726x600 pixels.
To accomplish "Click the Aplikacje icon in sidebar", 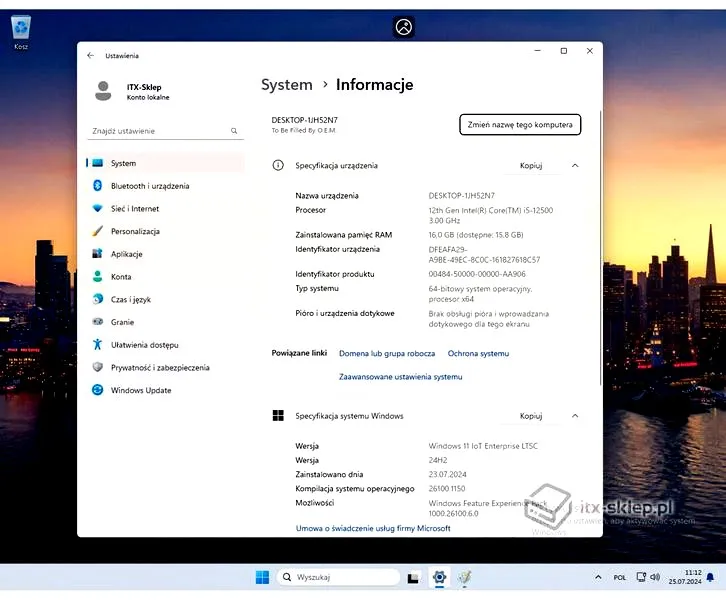I will pos(97,254).
